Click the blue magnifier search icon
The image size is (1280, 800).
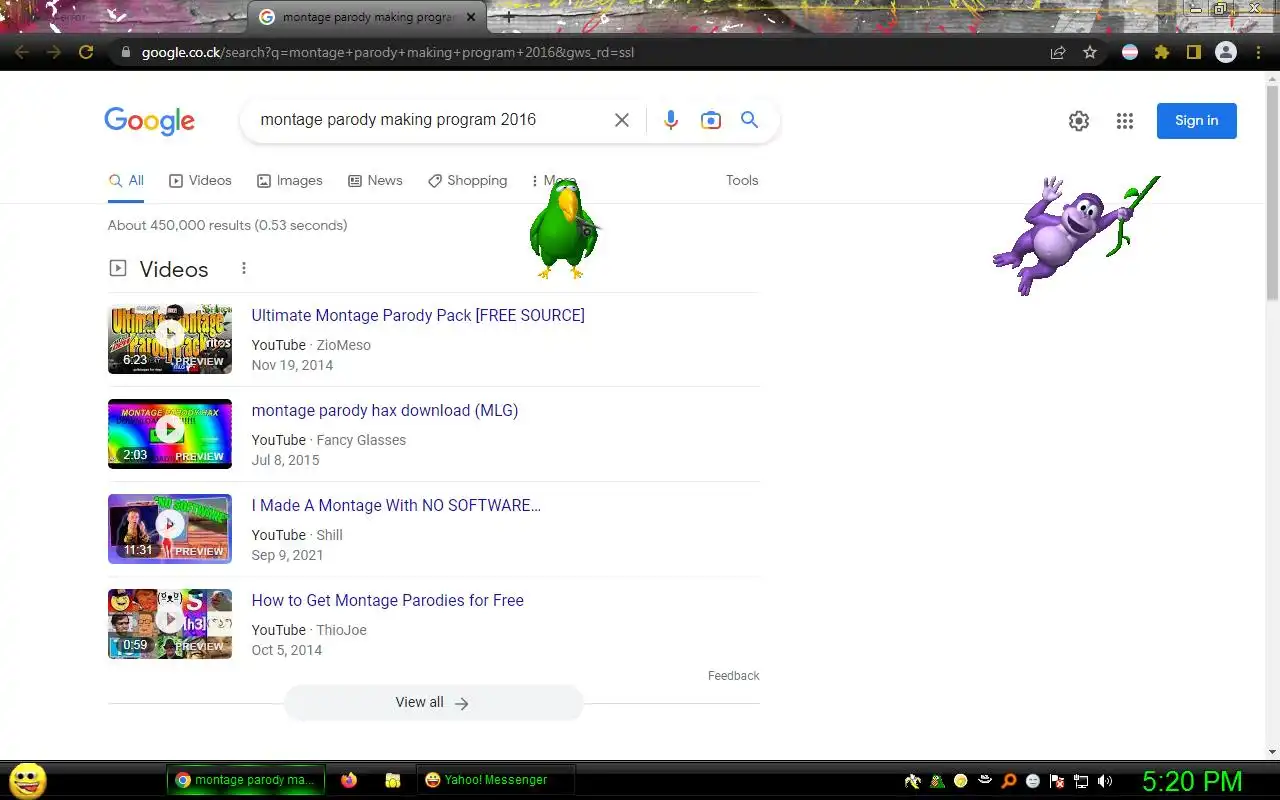point(749,120)
